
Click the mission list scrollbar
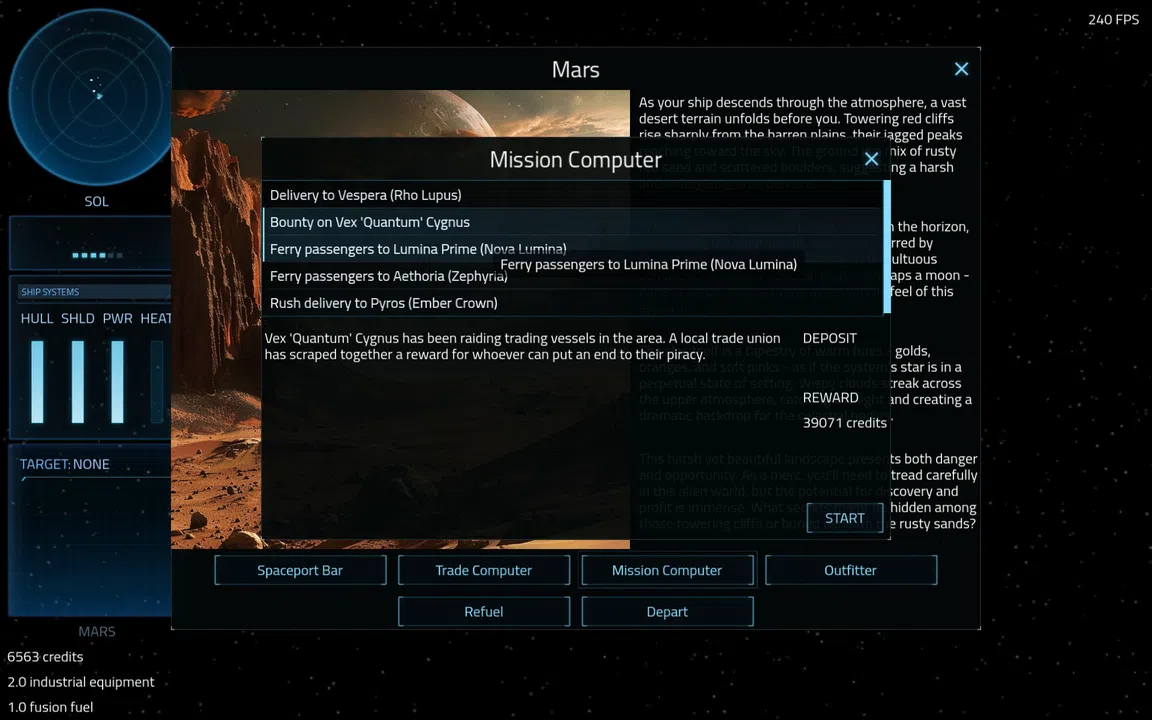887,247
